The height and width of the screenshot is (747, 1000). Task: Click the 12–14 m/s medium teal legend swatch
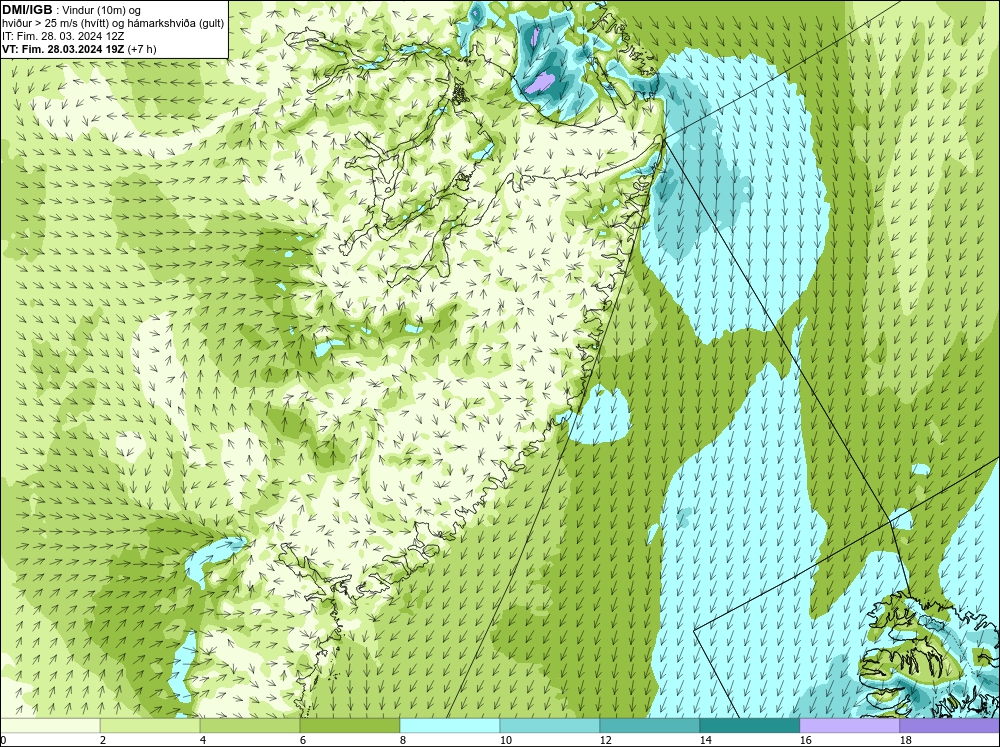[x=649, y=725]
